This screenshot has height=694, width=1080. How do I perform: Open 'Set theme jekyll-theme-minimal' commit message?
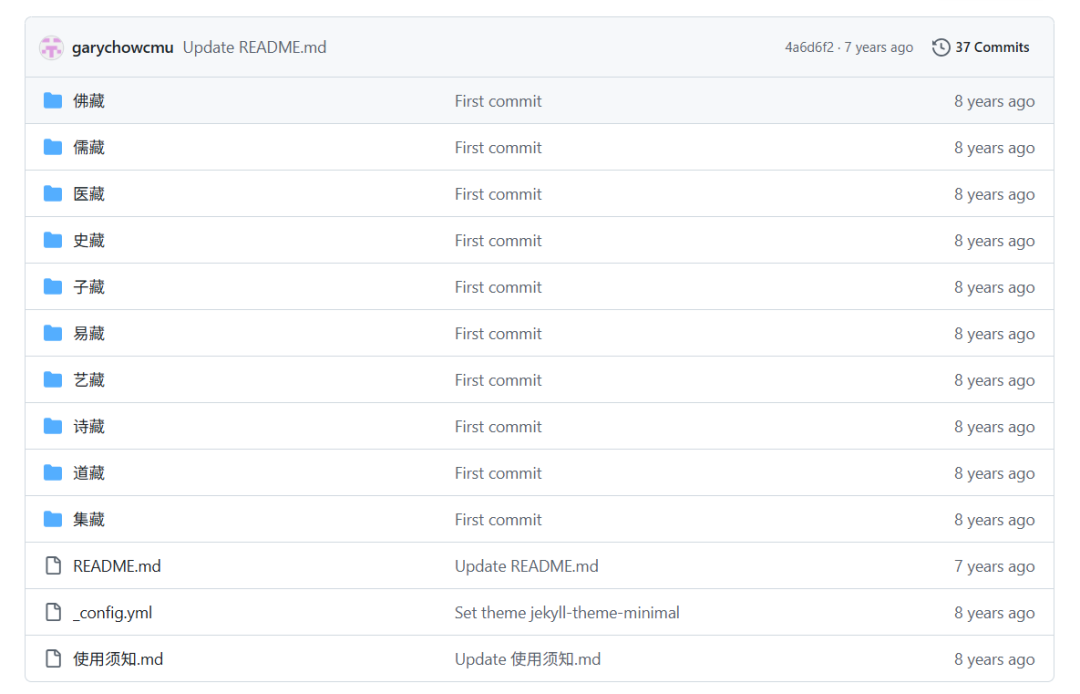567,613
